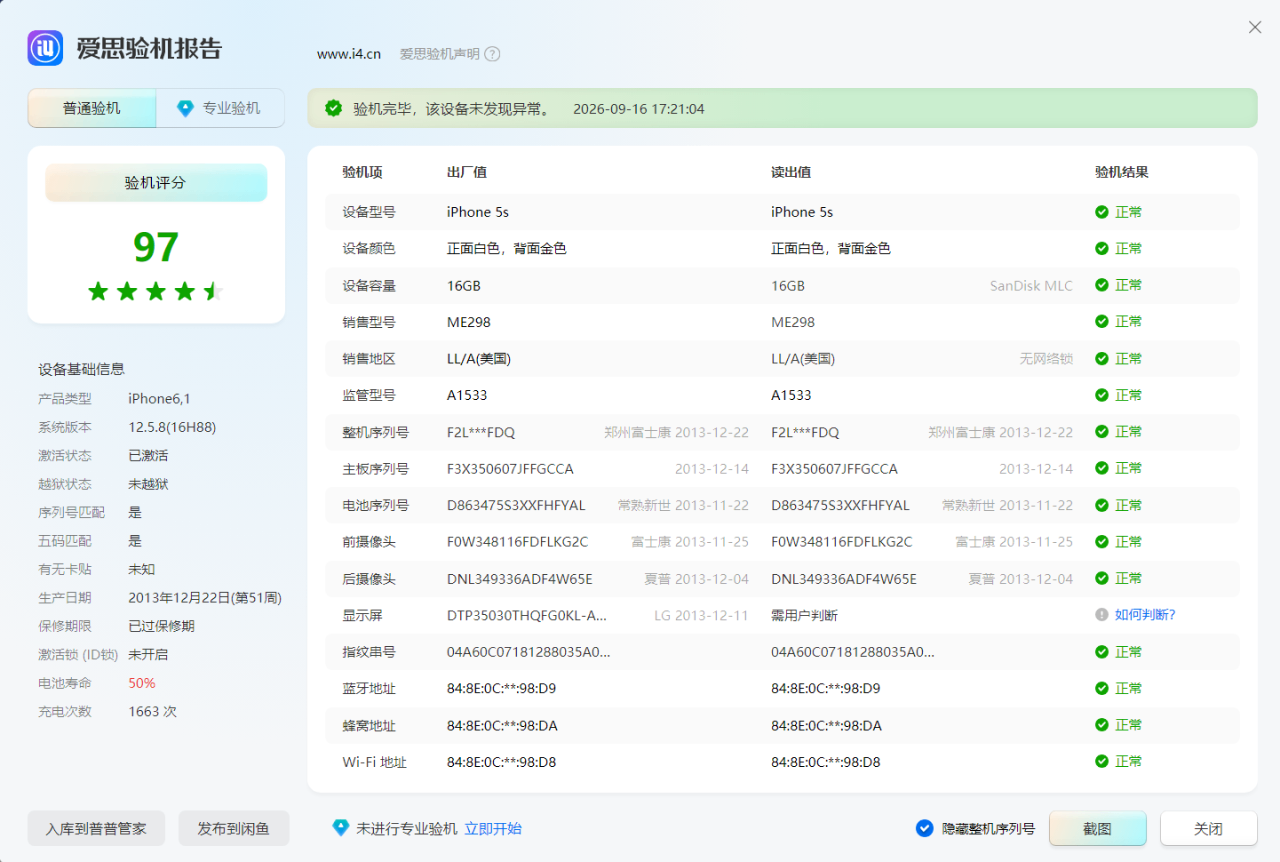This screenshot has height=862, width=1280.
Task: Switch to the 普通验机 tab
Action: [92, 108]
